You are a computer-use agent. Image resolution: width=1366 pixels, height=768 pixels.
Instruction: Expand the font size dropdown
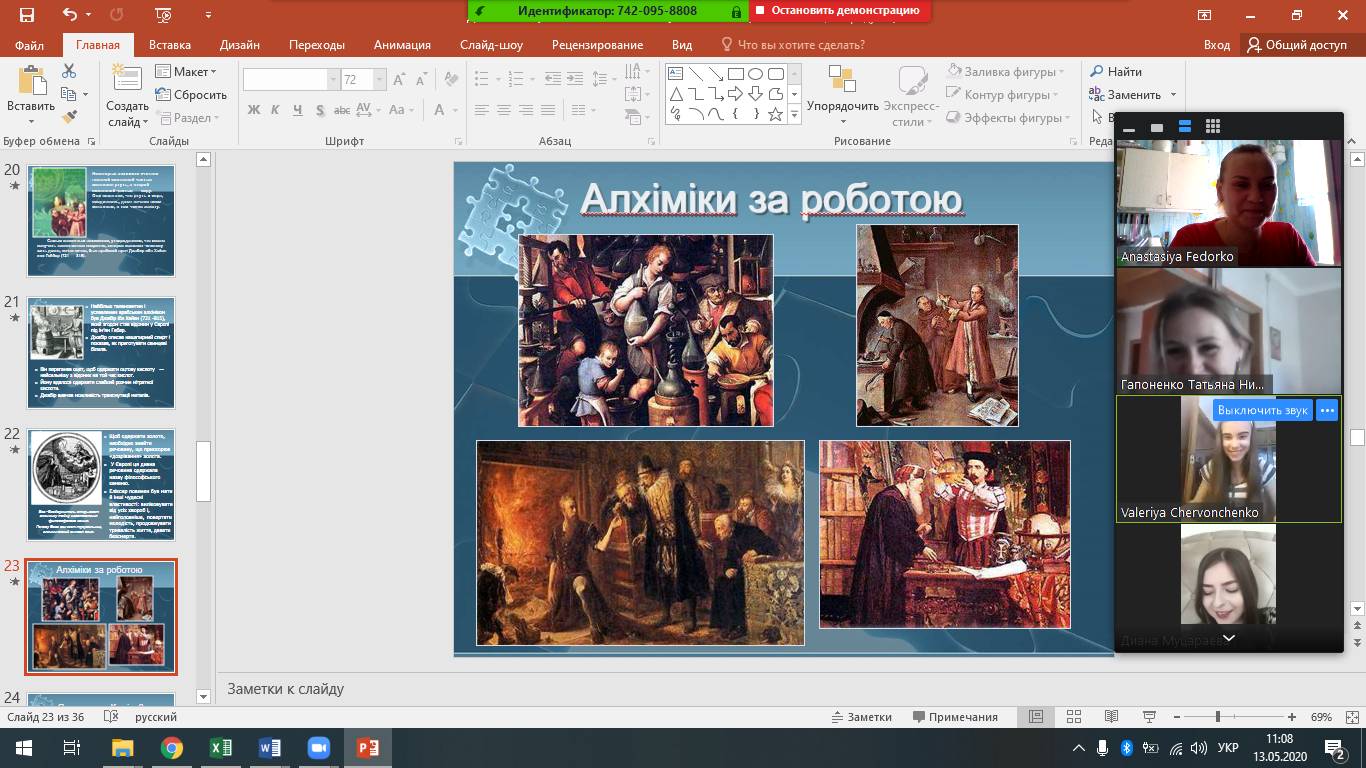(x=379, y=80)
